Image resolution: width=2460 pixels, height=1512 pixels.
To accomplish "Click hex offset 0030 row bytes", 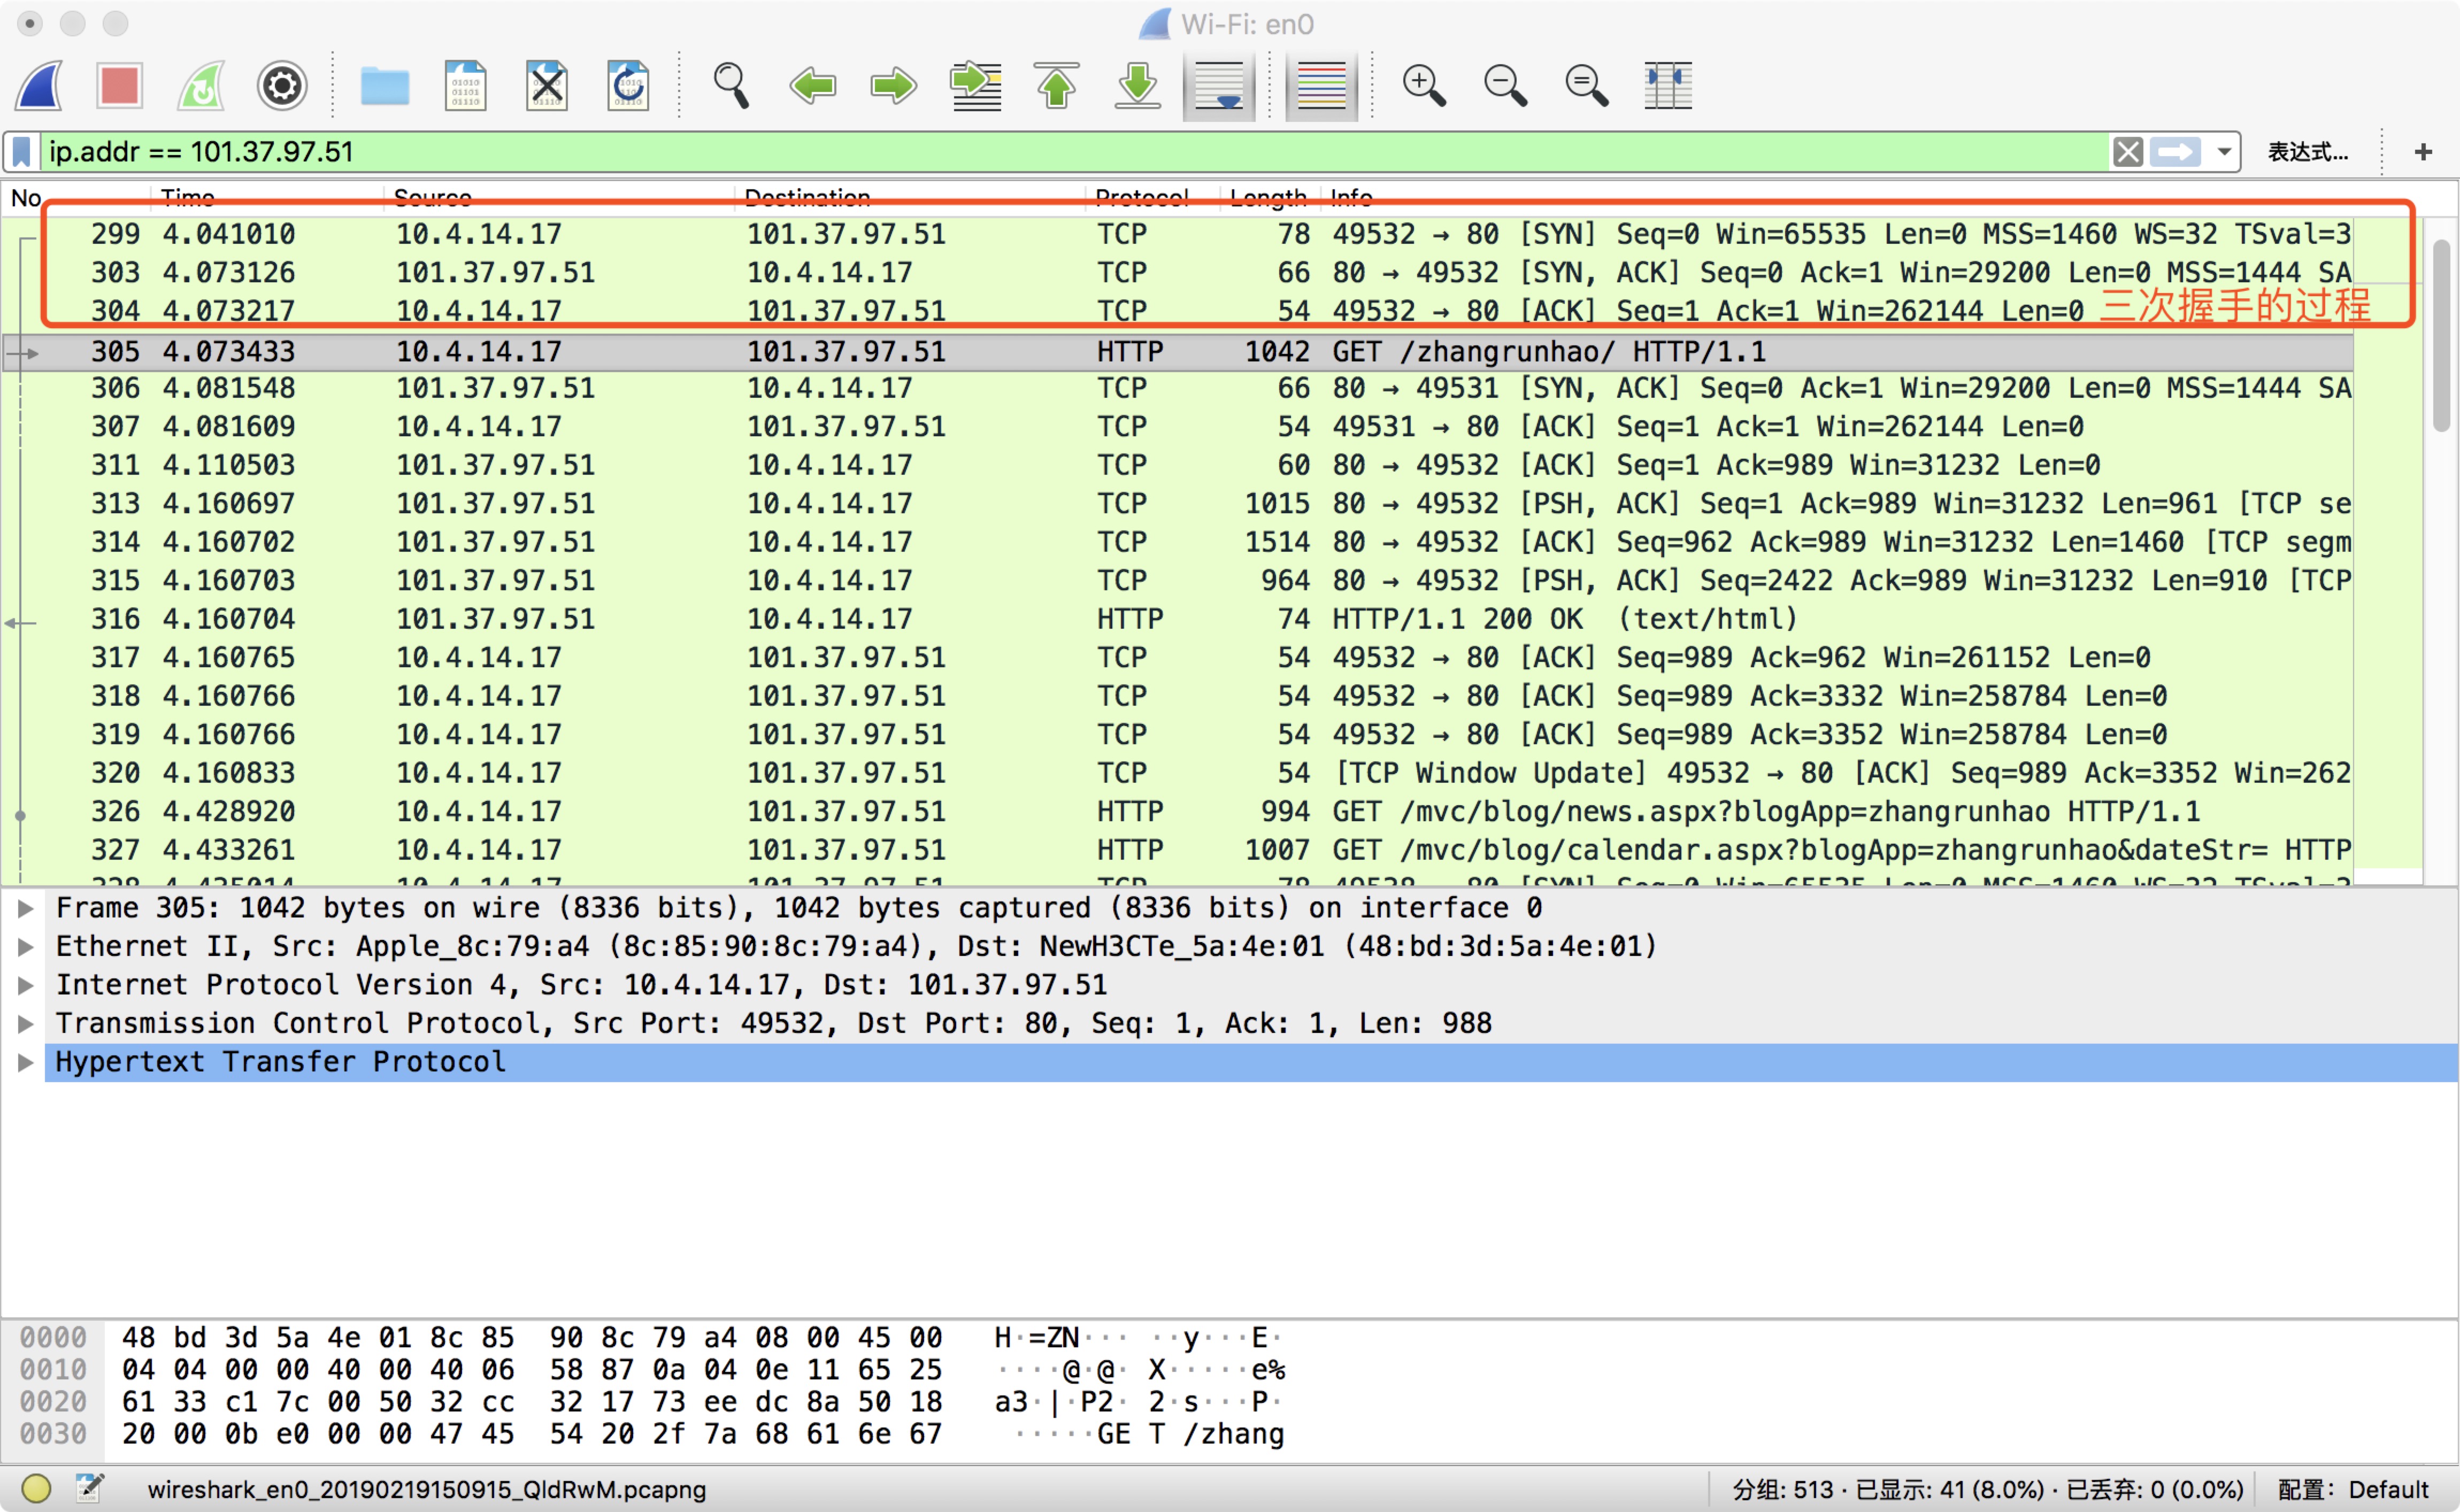I will [532, 1434].
